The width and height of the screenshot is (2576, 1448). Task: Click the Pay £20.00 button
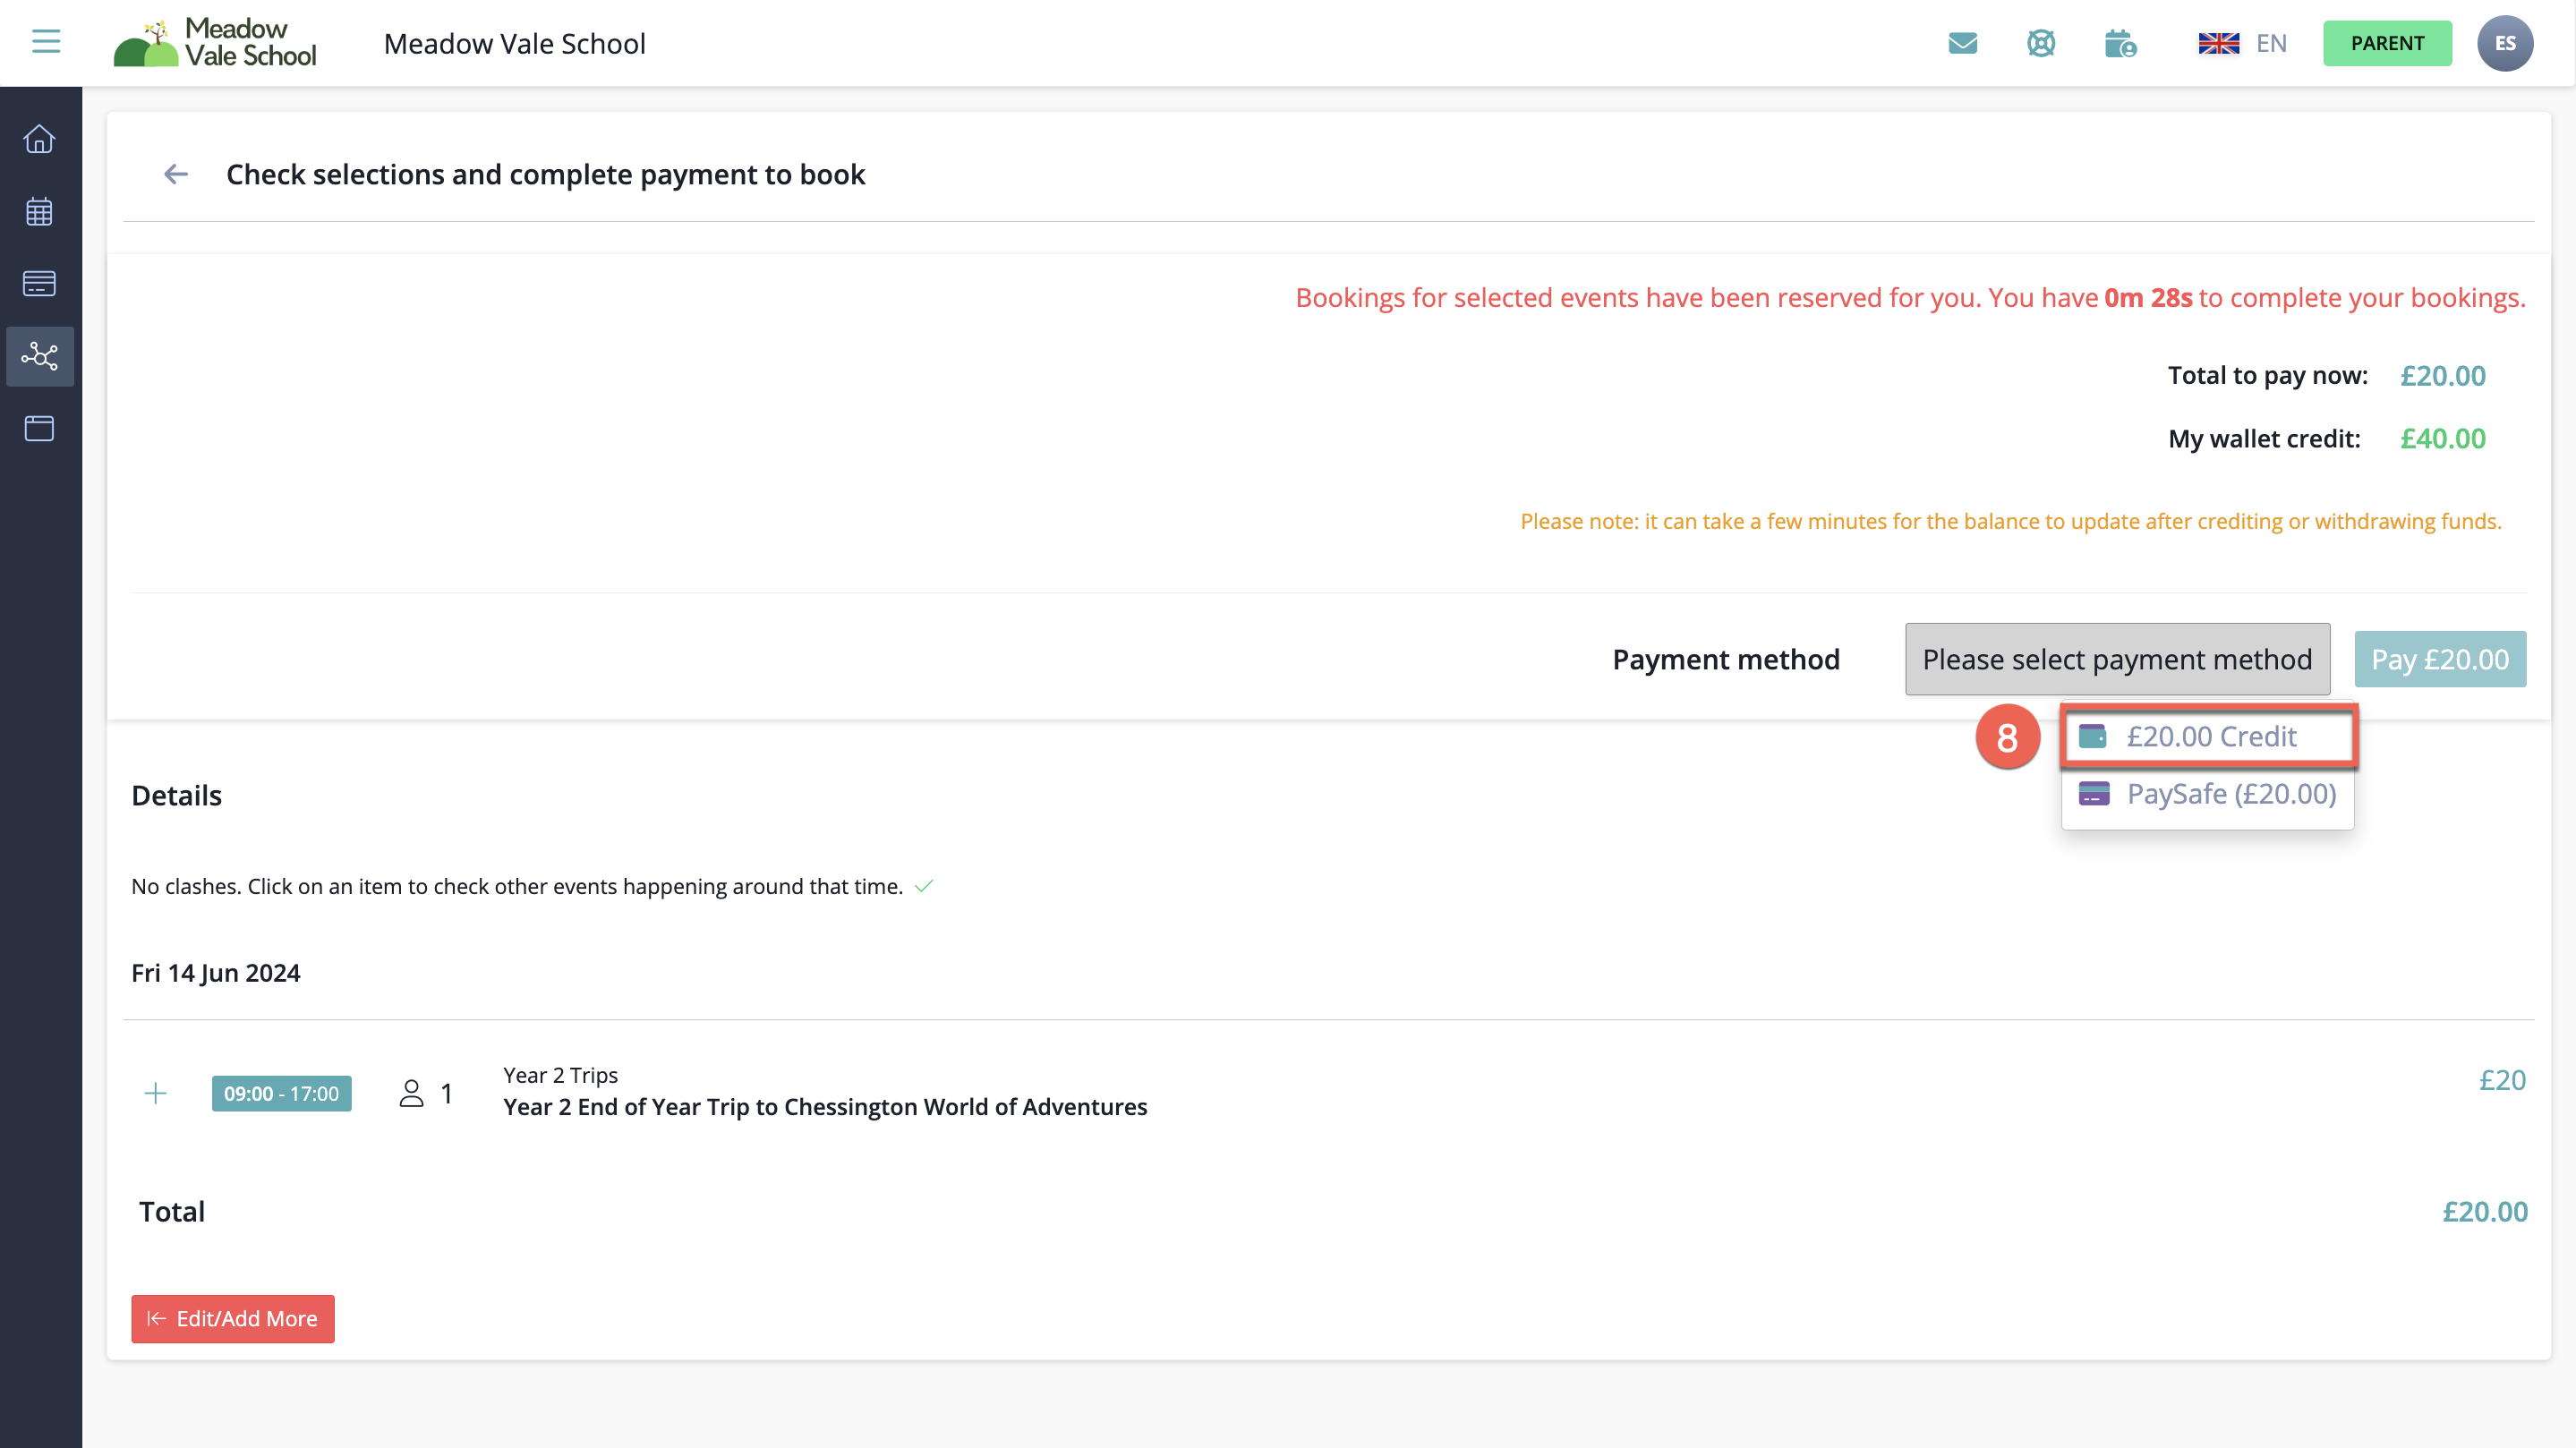pyautogui.click(x=2439, y=659)
